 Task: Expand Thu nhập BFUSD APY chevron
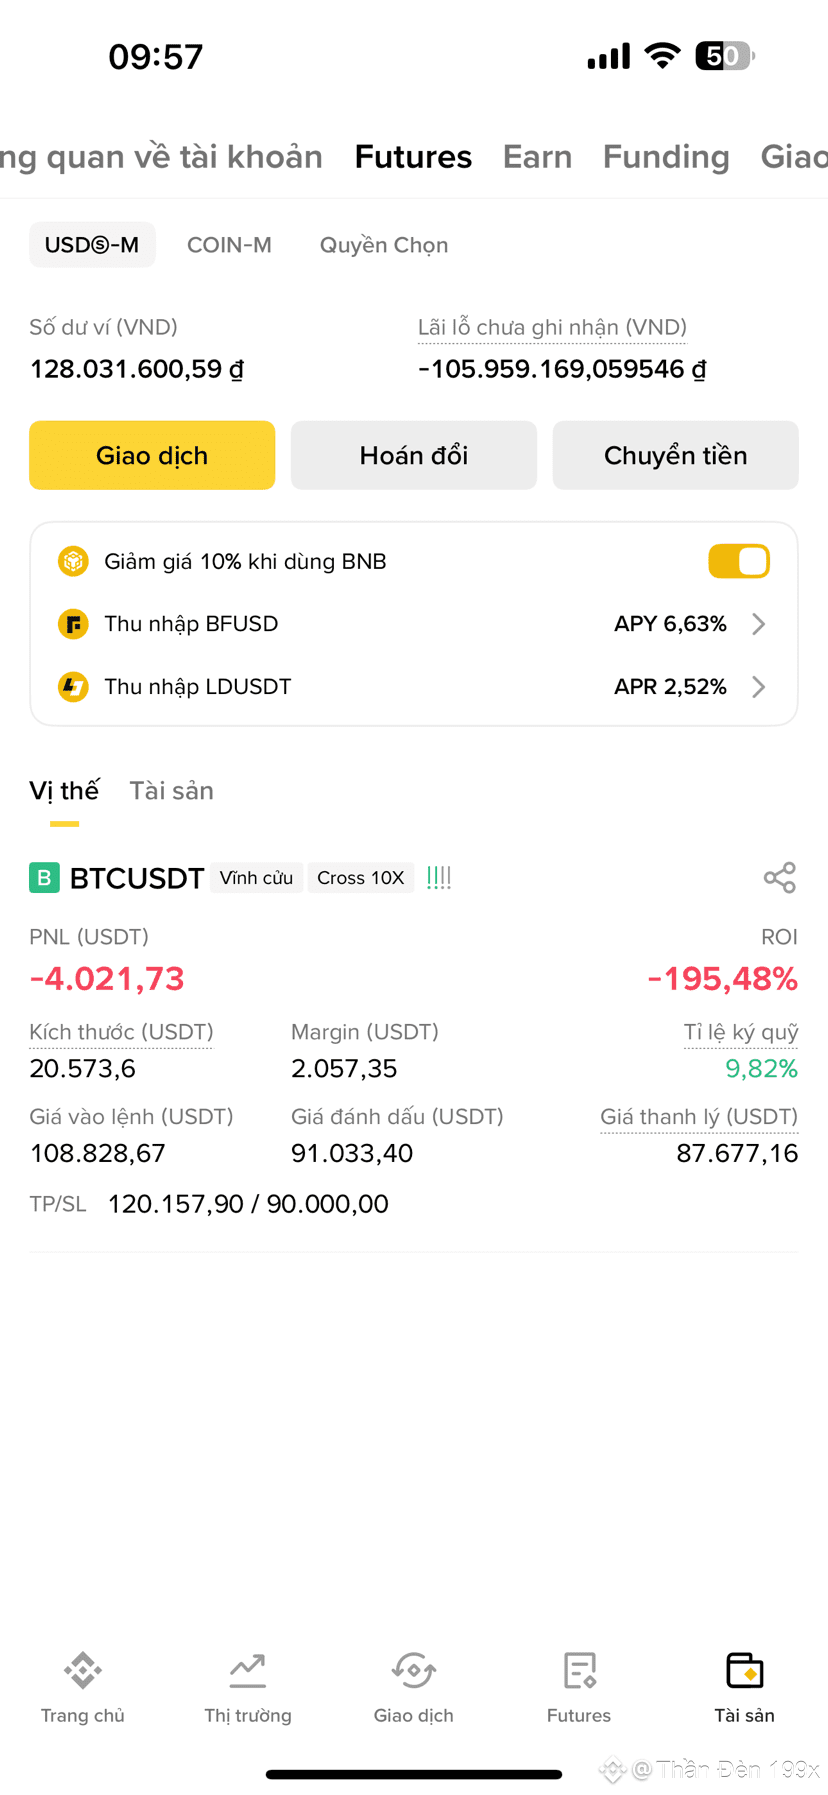coord(759,624)
